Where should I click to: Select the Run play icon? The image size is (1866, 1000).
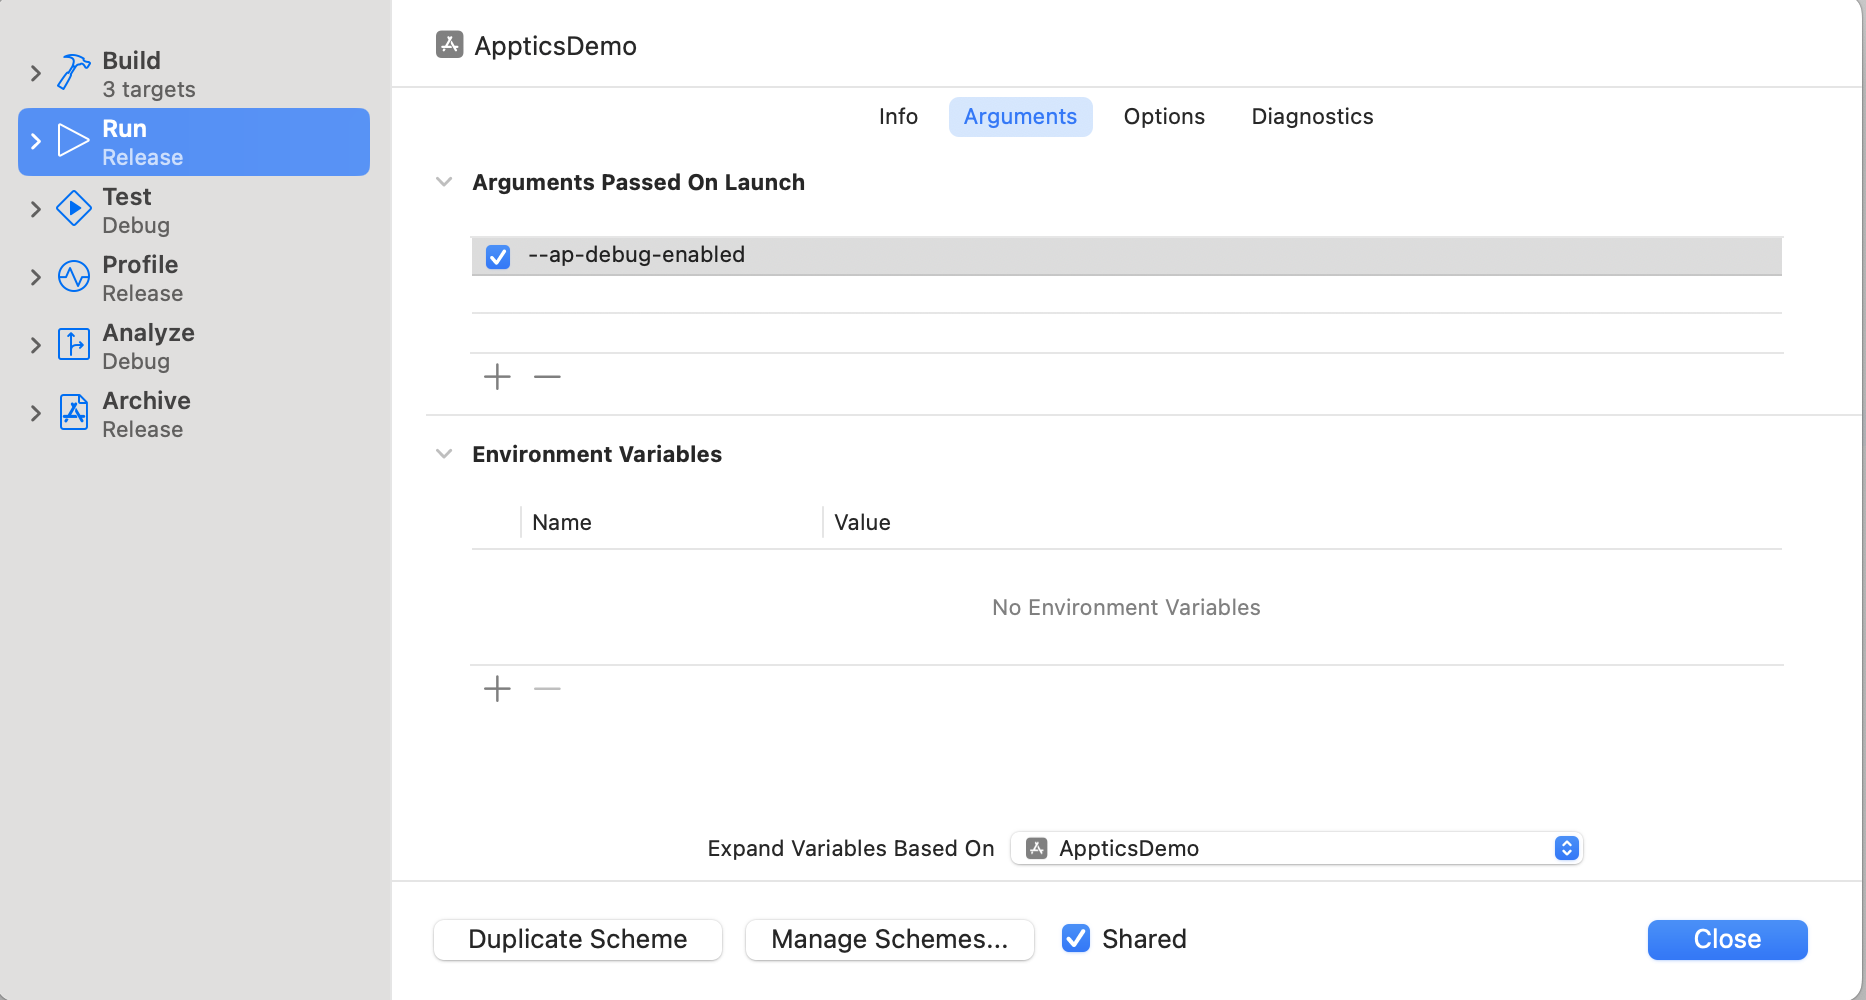point(73,141)
